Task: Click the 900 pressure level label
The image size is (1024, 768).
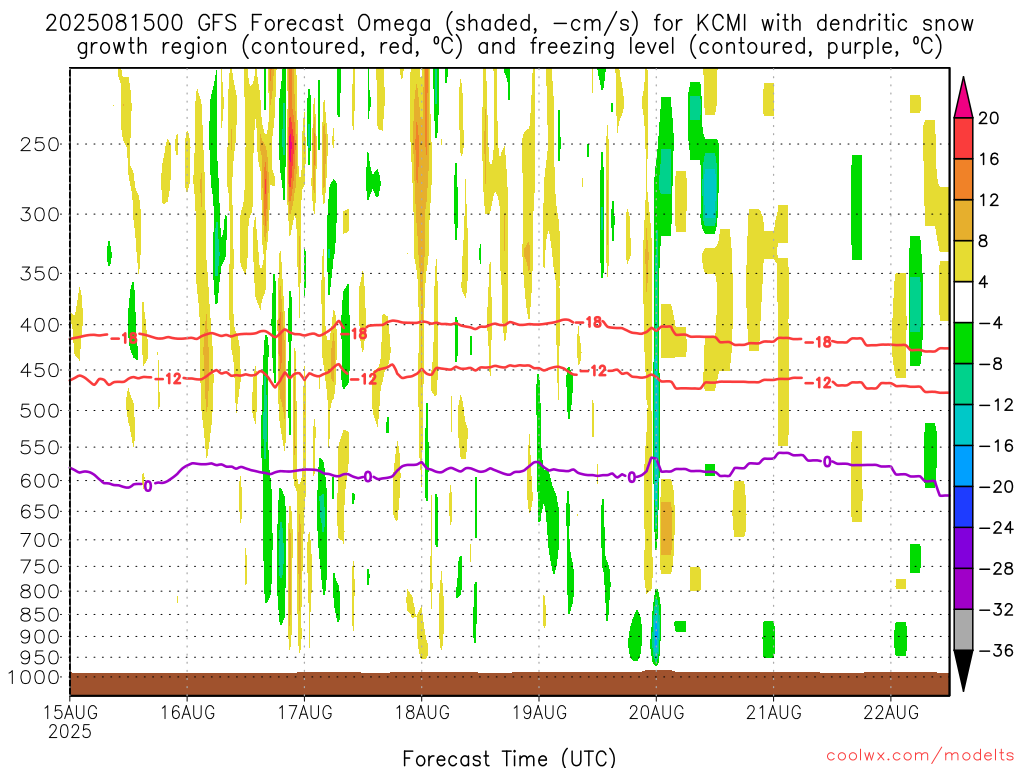Action: pos(40,637)
